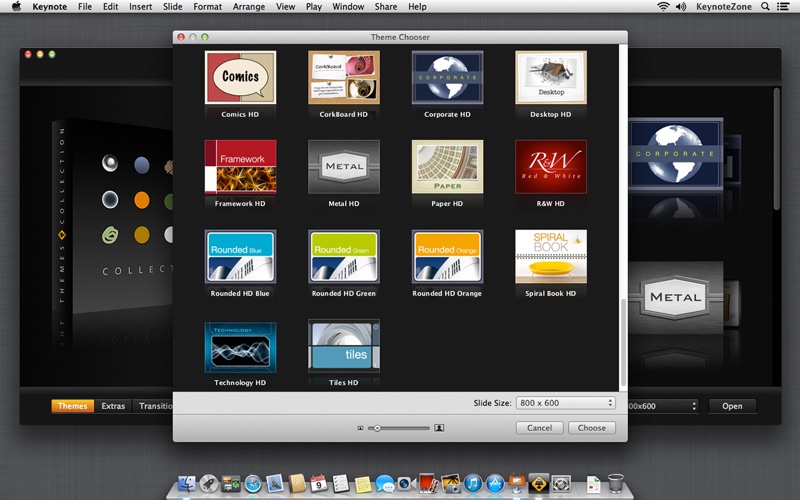The image size is (800, 500).
Task: Open the Share menu
Action: pos(386,7)
